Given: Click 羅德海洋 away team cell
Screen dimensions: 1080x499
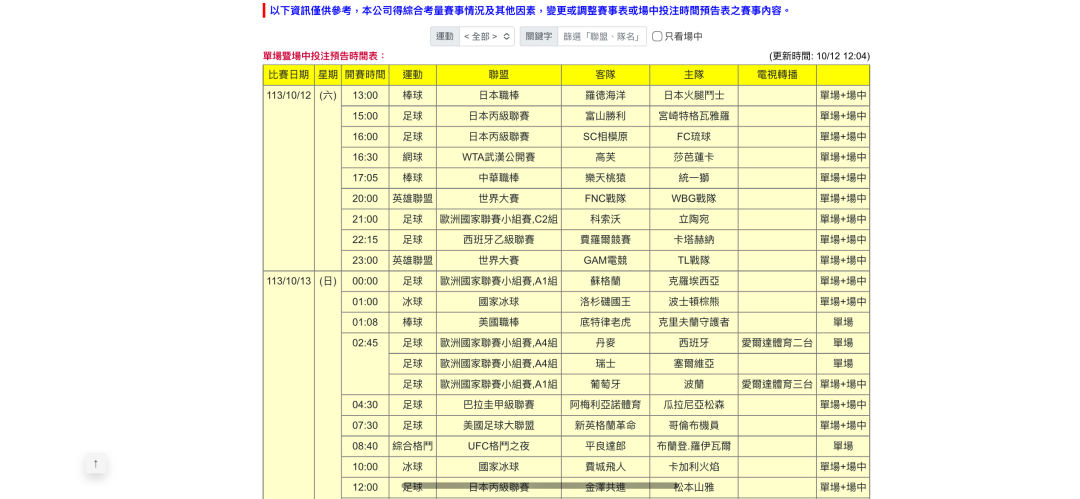Looking at the screenshot, I should (x=605, y=95).
